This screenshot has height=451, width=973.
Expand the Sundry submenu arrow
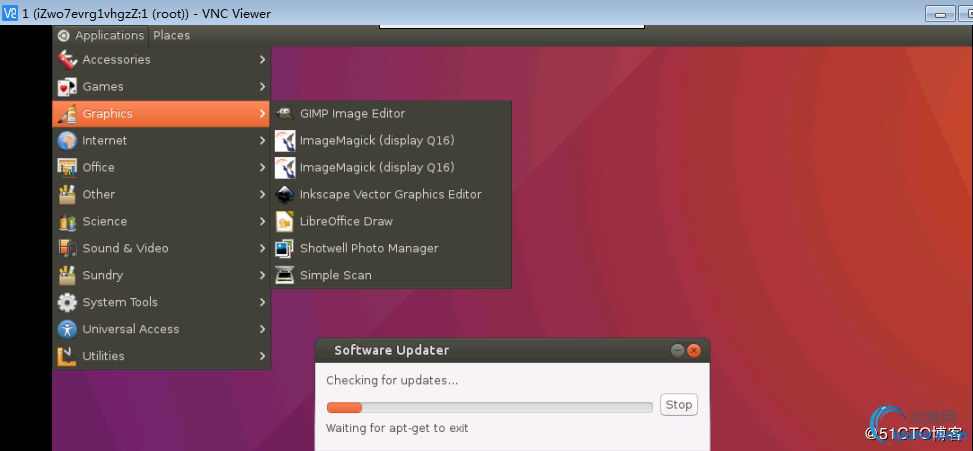tap(262, 275)
